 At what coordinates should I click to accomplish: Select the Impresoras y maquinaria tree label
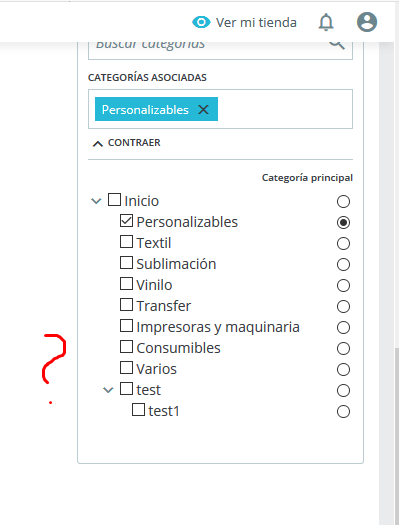click(218, 327)
